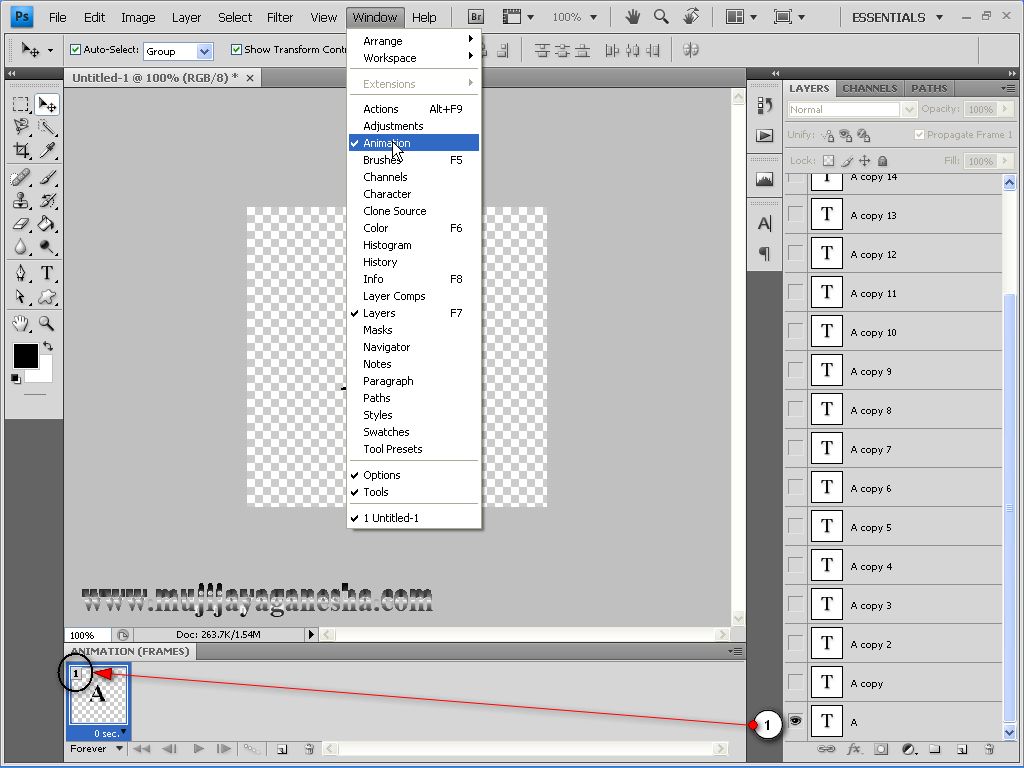Select the Path Selection tool

click(x=21, y=297)
